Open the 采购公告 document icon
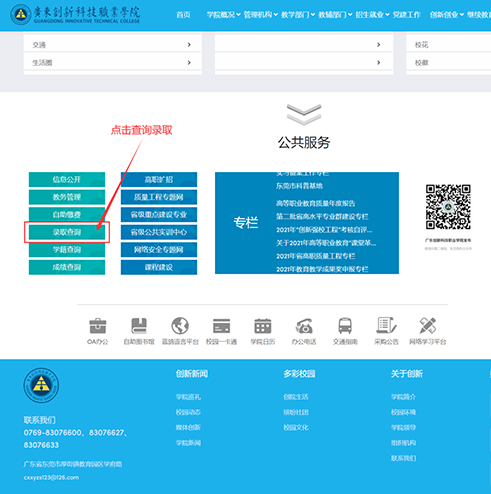Viewport: 491px width, 494px height. [386, 326]
